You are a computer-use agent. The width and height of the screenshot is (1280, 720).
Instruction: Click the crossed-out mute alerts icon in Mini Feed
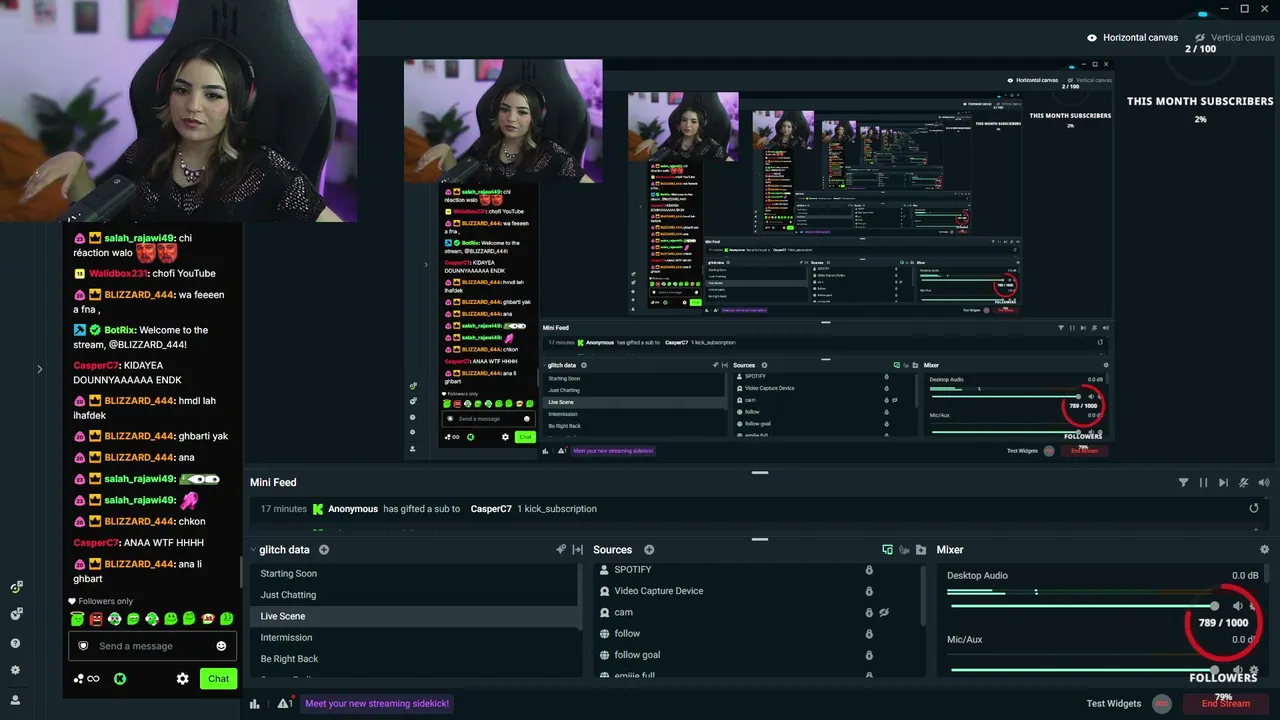pyautogui.click(x=1243, y=483)
